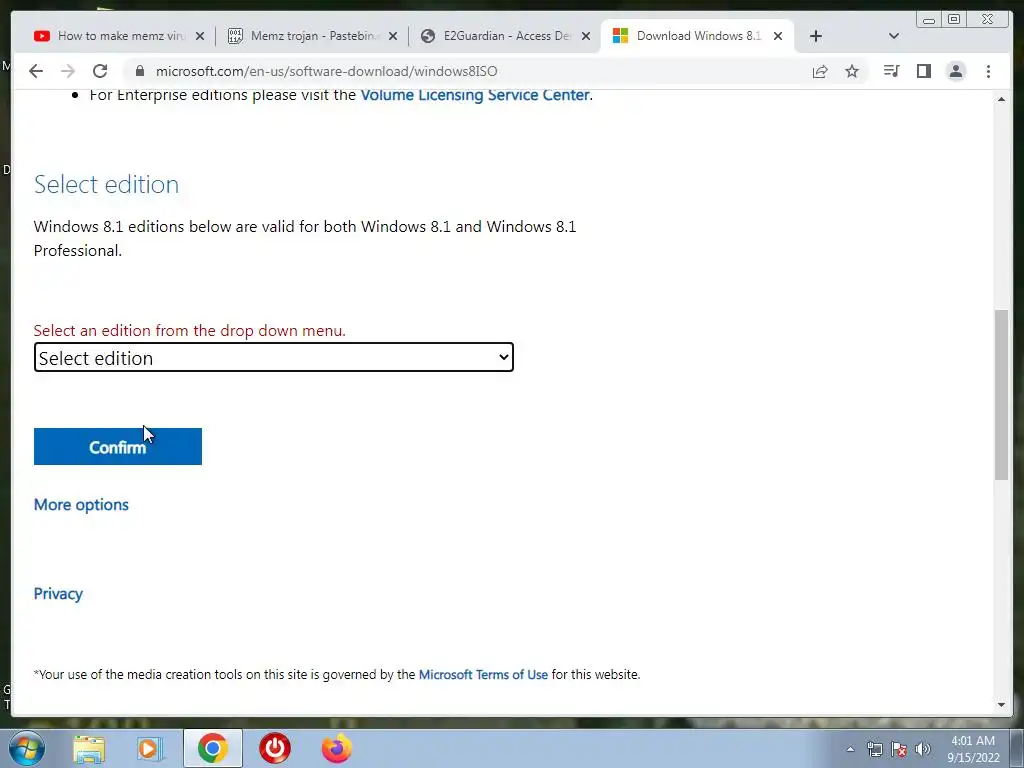
Task: Open the Privacy link
Action: point(58,594)
